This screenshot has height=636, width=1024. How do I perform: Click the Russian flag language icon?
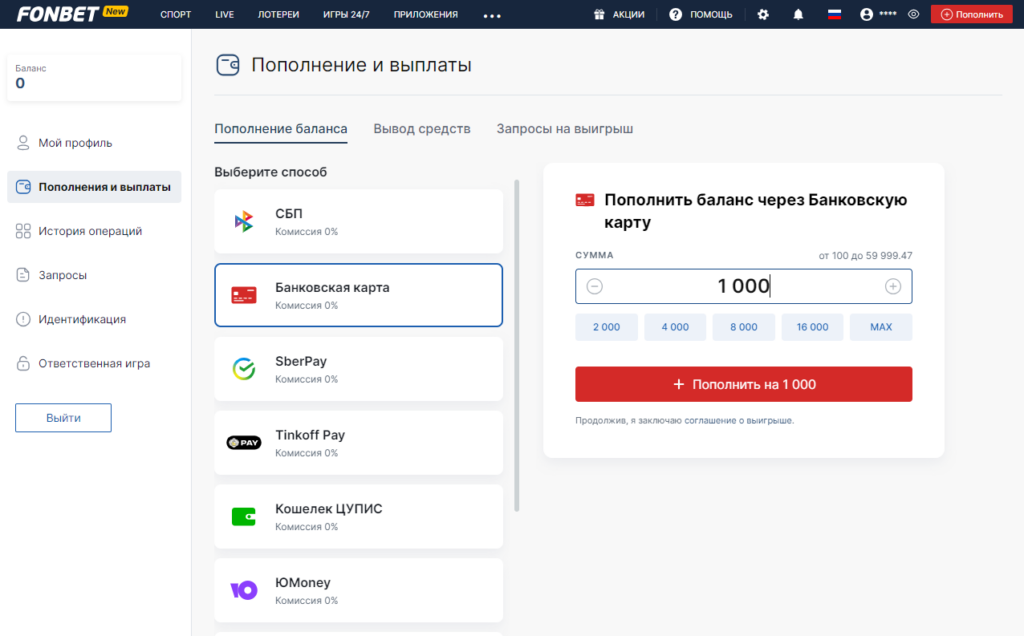point(834,14)
